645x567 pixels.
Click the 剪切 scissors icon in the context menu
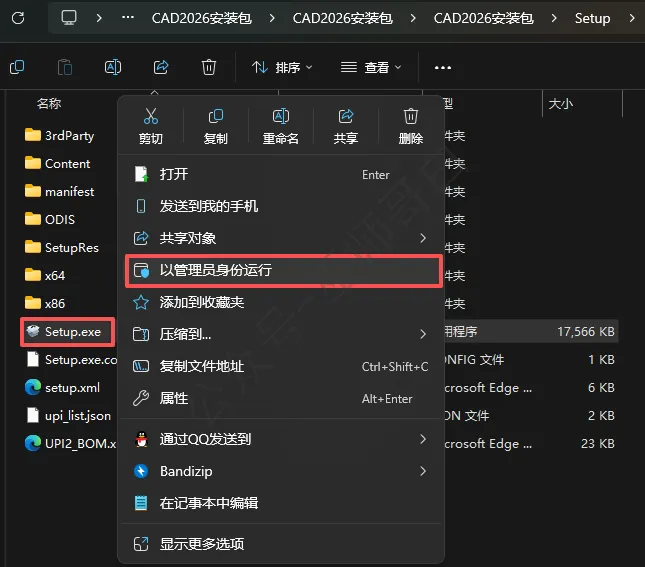pyautogui.click(x=151, y=116)
